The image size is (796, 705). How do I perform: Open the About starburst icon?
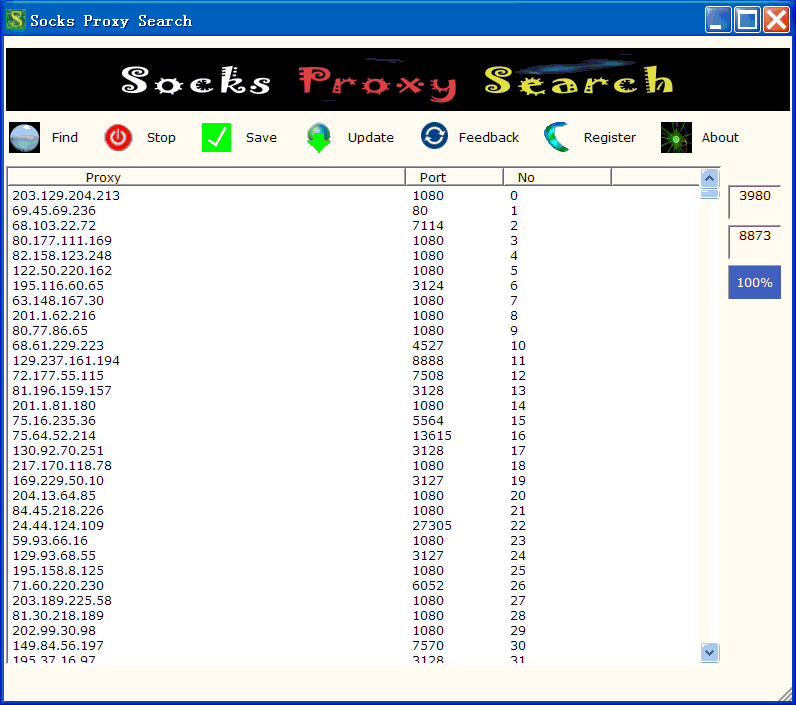(x=676, y=138)
